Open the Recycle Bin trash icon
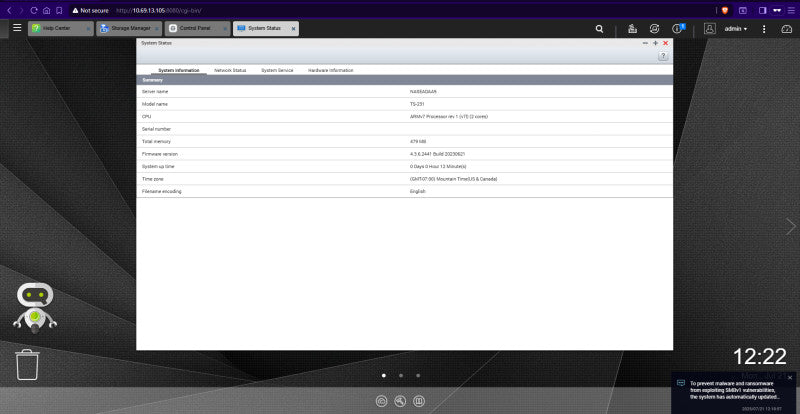 pos(28,364)
